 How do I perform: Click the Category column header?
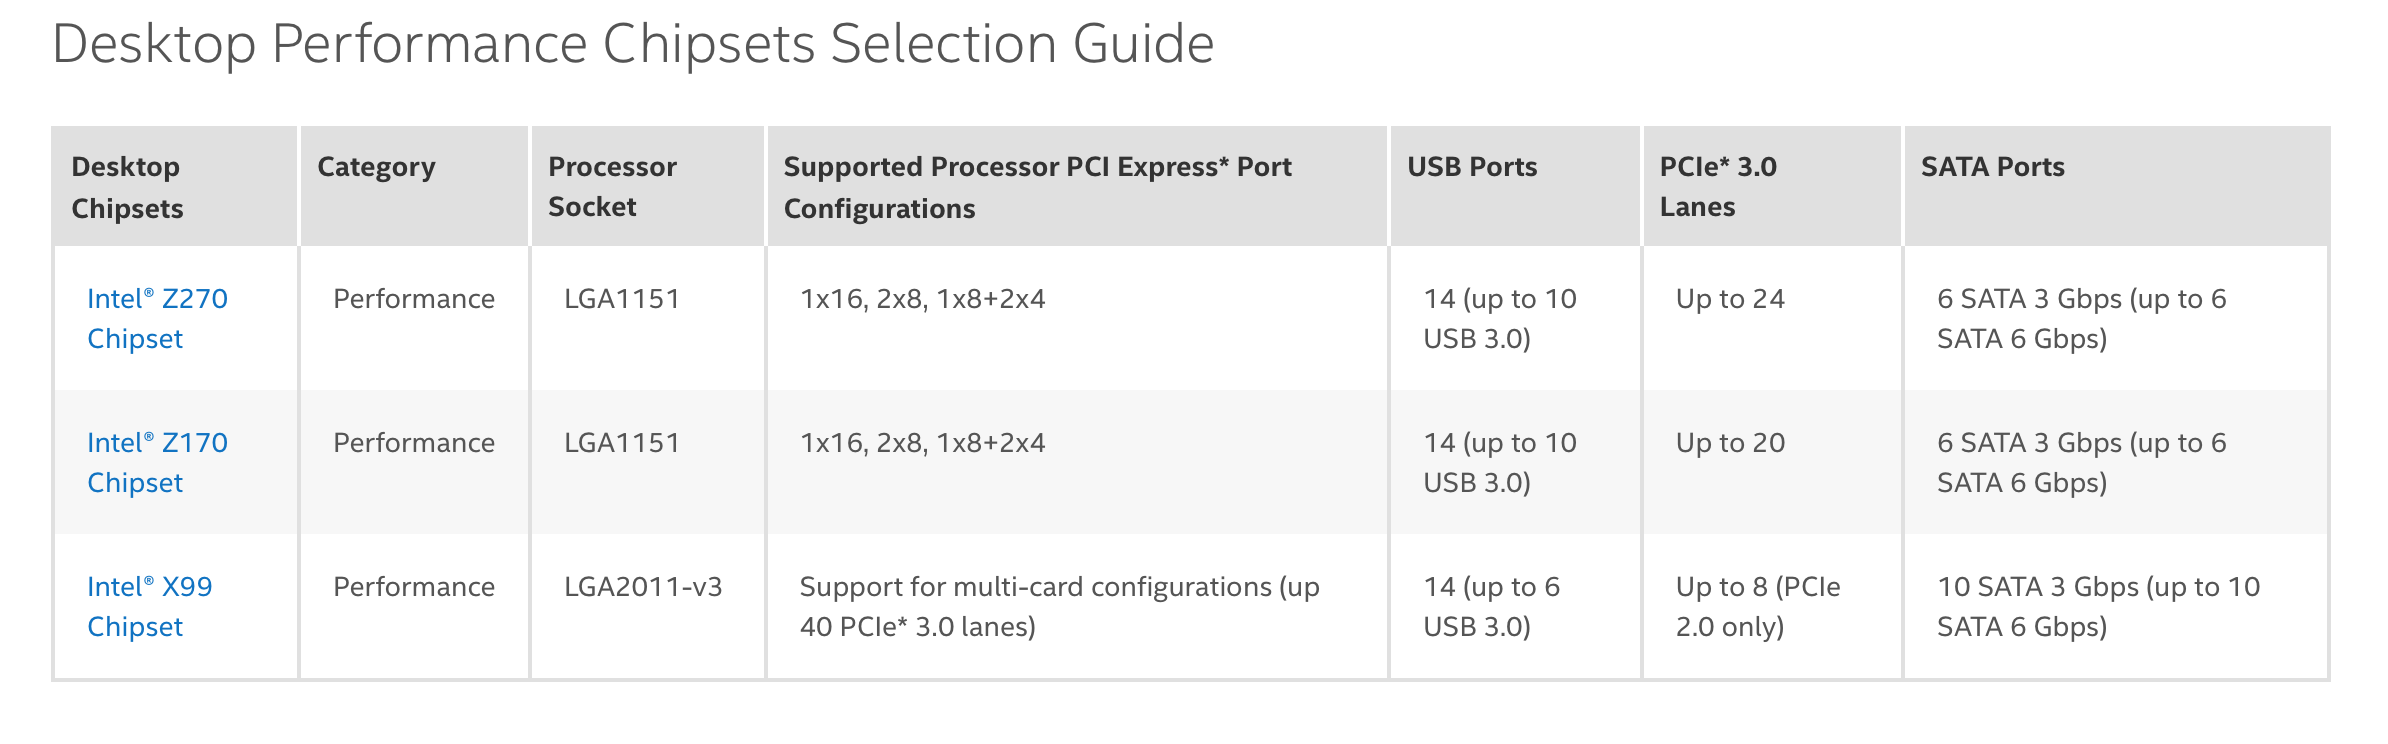pos(376,167)
